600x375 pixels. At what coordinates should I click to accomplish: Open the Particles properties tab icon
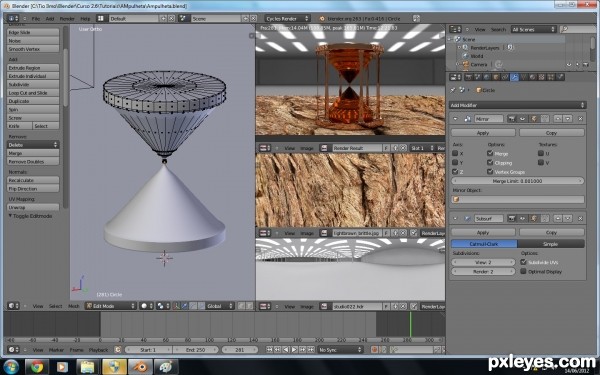[x=551, y=77]
